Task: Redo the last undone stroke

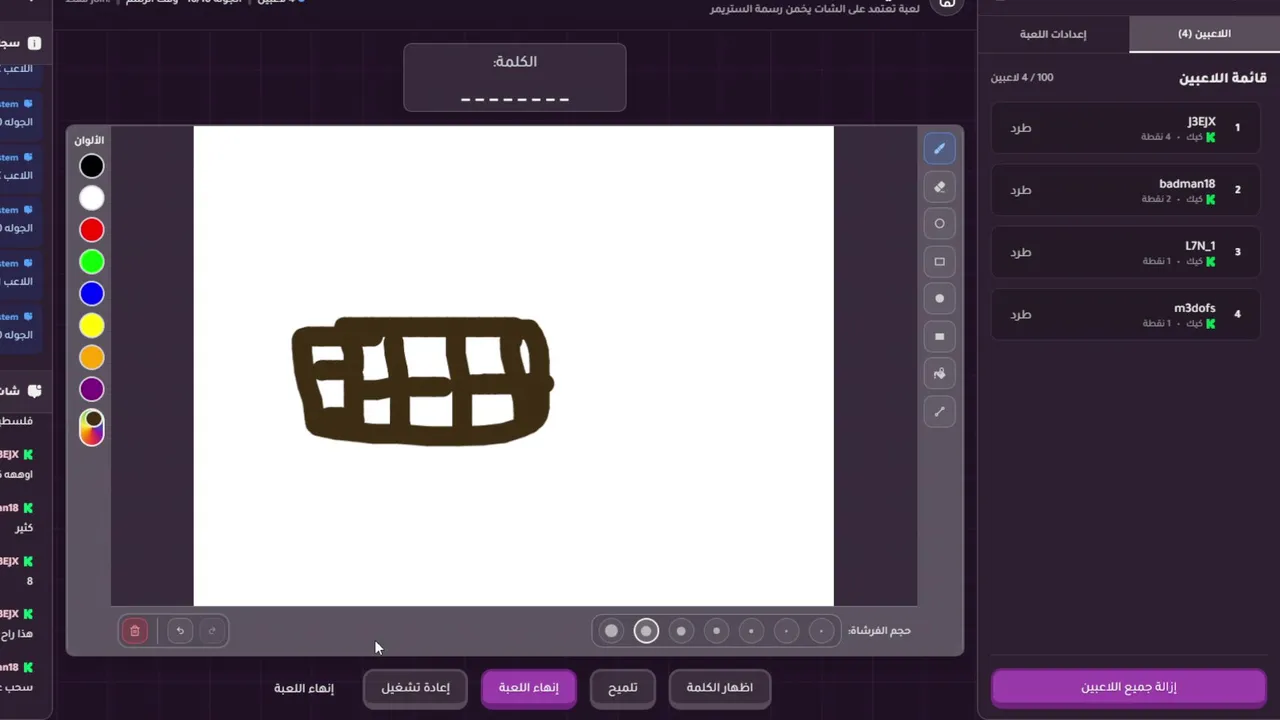Action: coord(212,631)
